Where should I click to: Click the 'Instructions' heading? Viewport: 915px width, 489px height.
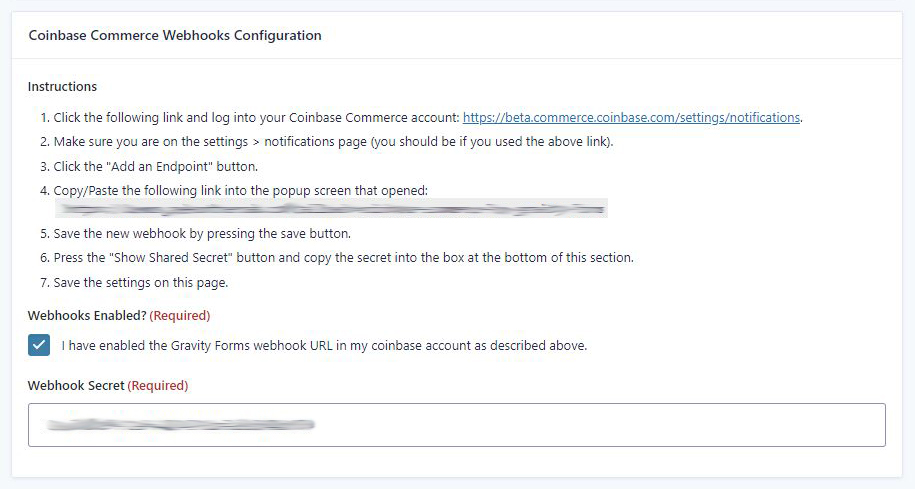point(62,86)
